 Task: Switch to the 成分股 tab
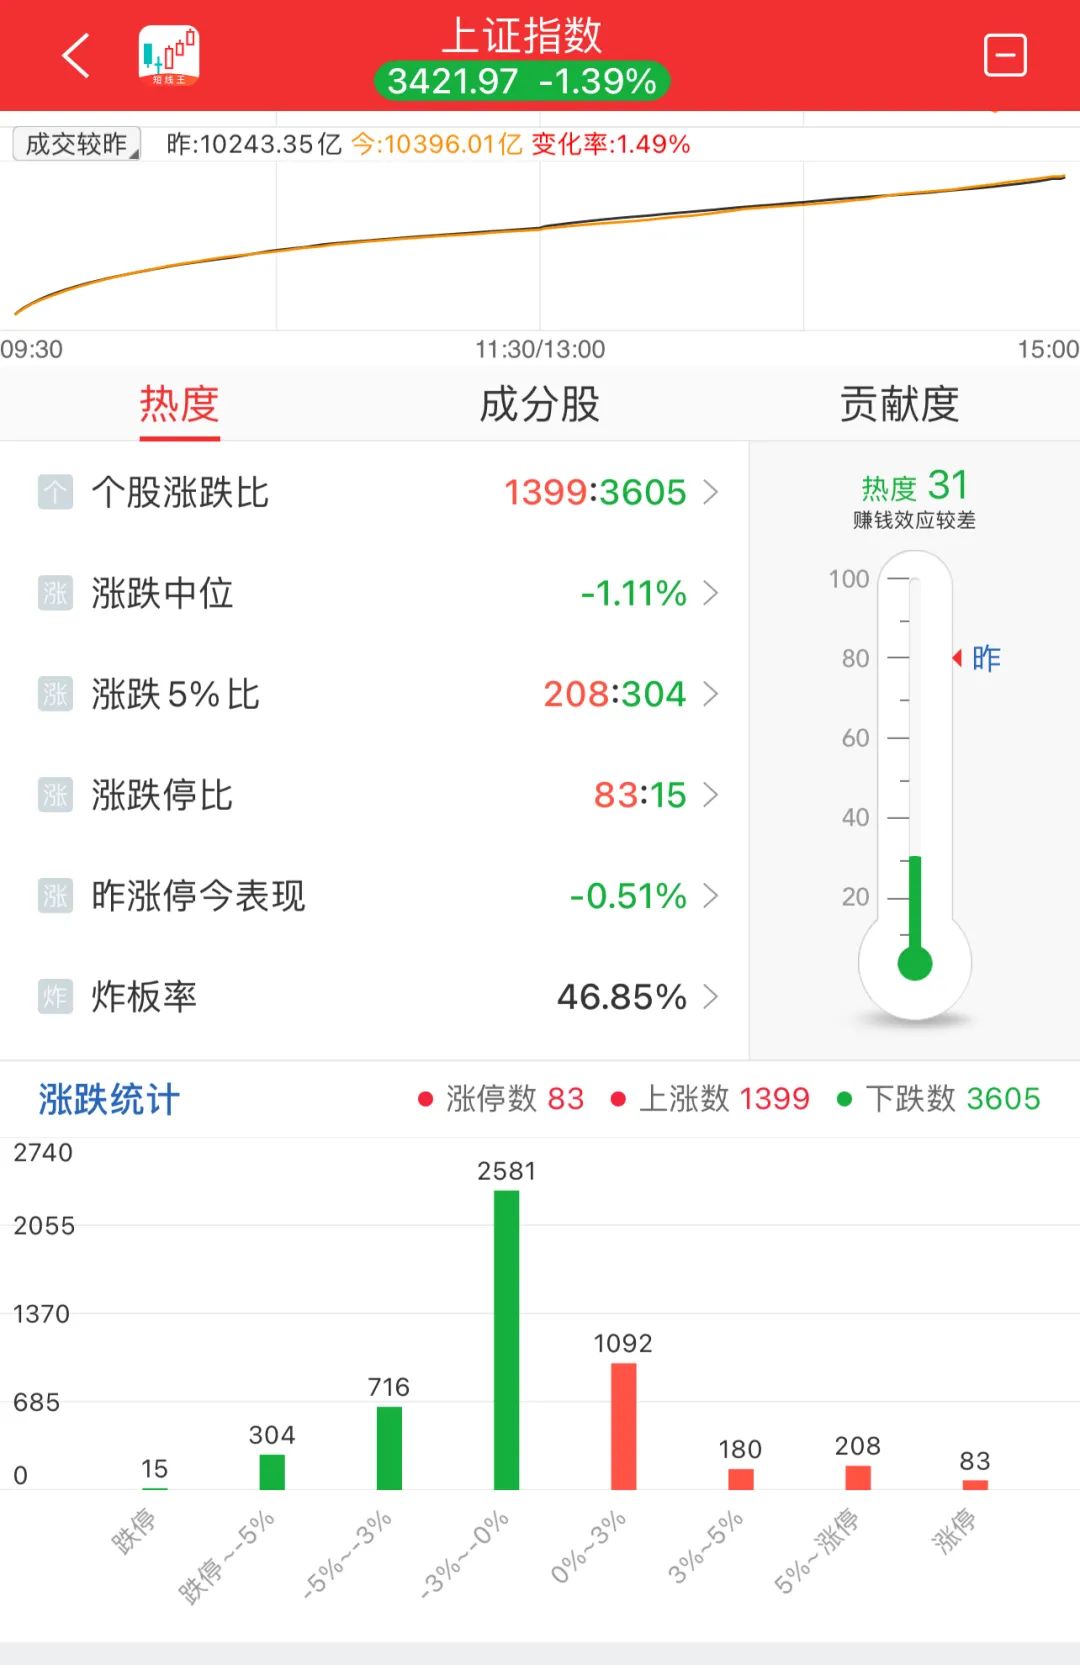[x=540, y=405]
